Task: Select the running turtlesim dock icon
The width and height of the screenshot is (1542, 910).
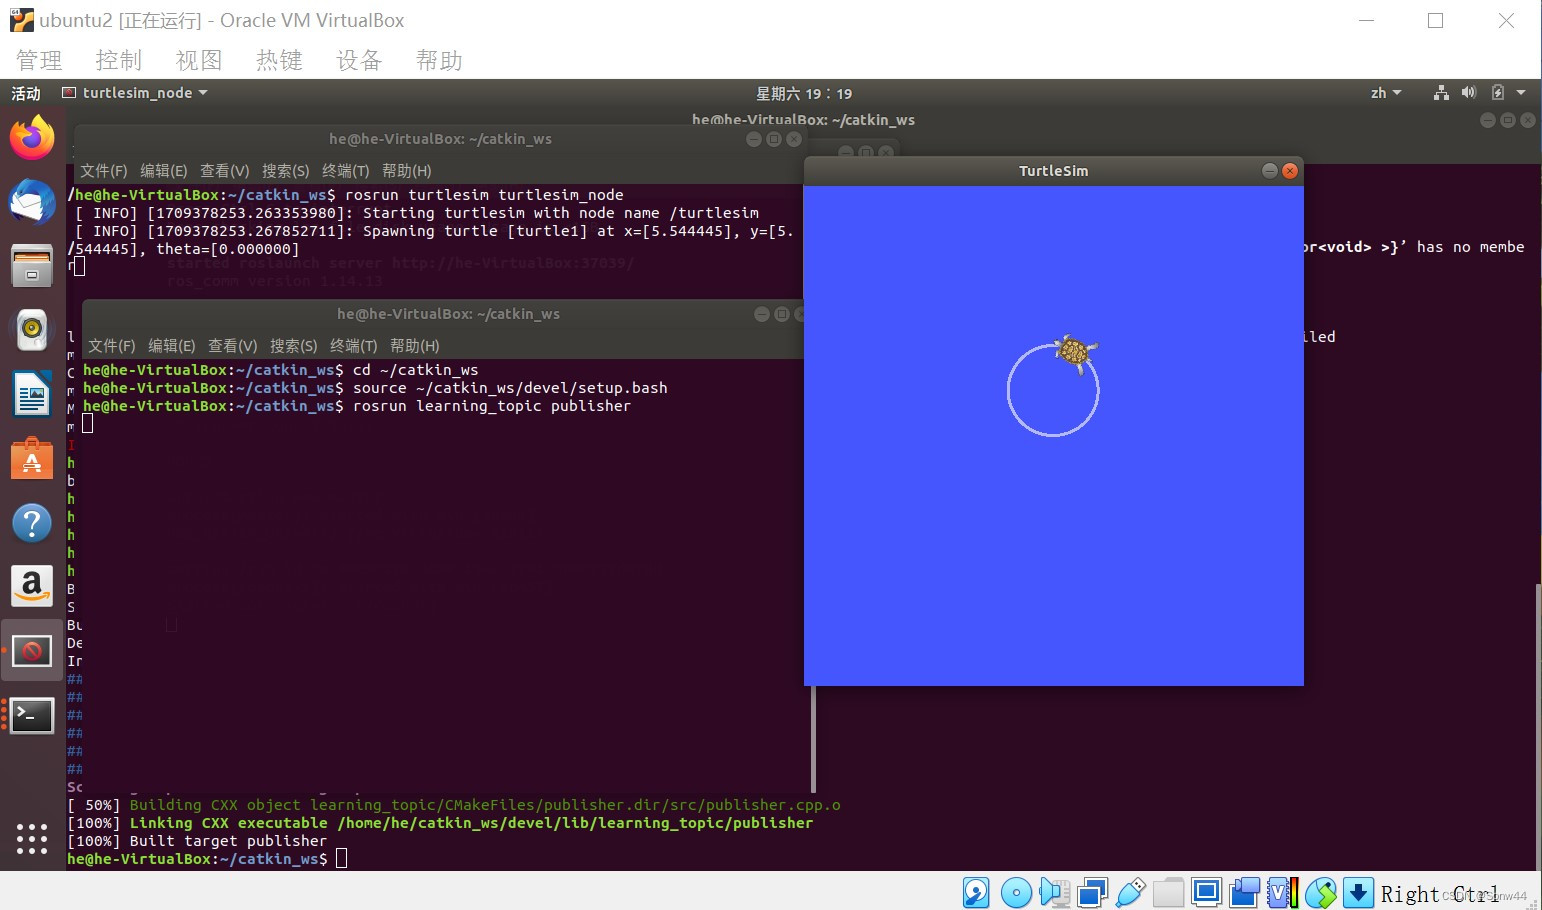Action: (32, 651)
